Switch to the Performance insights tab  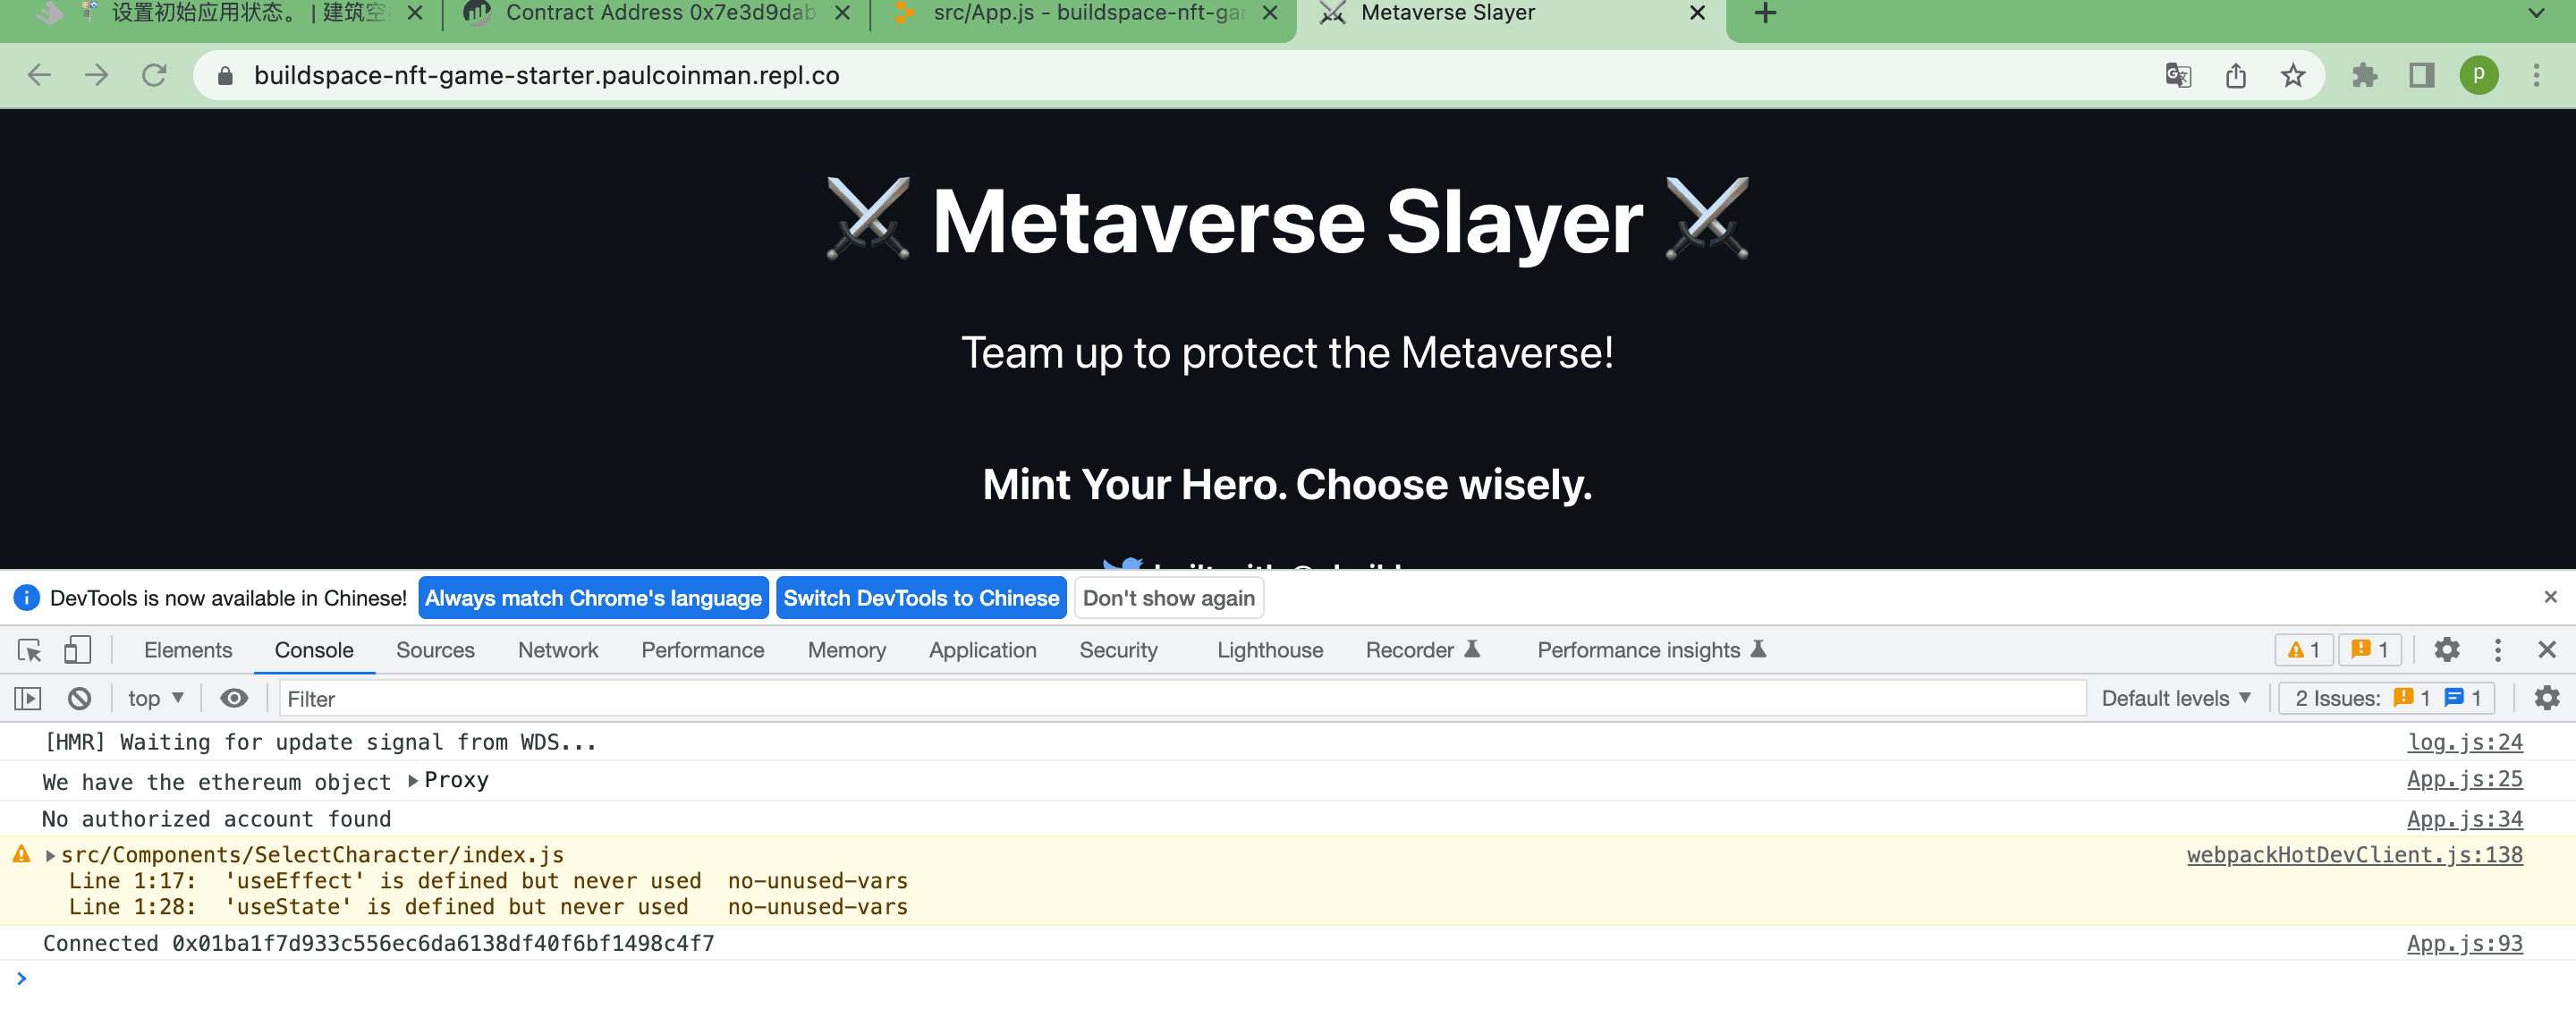click(1652, 650)
